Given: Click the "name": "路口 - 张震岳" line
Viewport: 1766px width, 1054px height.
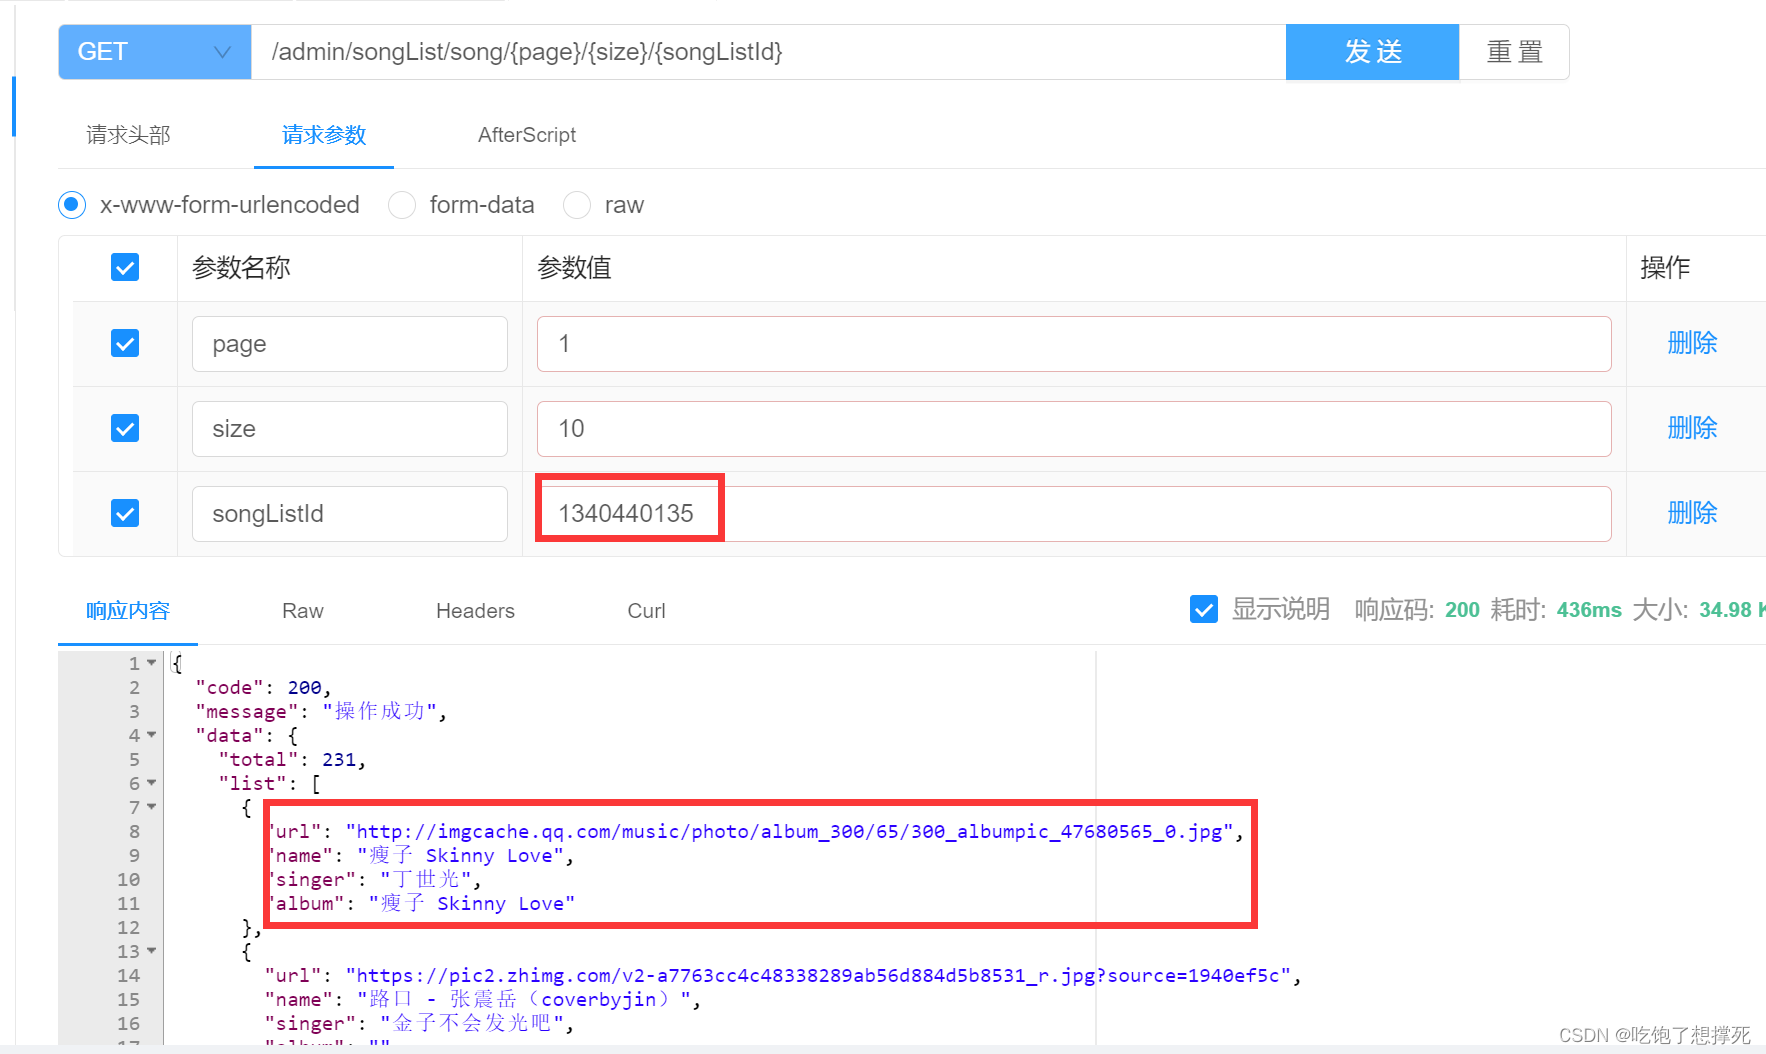Looking at the screenshot, I should pyautogui.click(x=483, y=1000).
